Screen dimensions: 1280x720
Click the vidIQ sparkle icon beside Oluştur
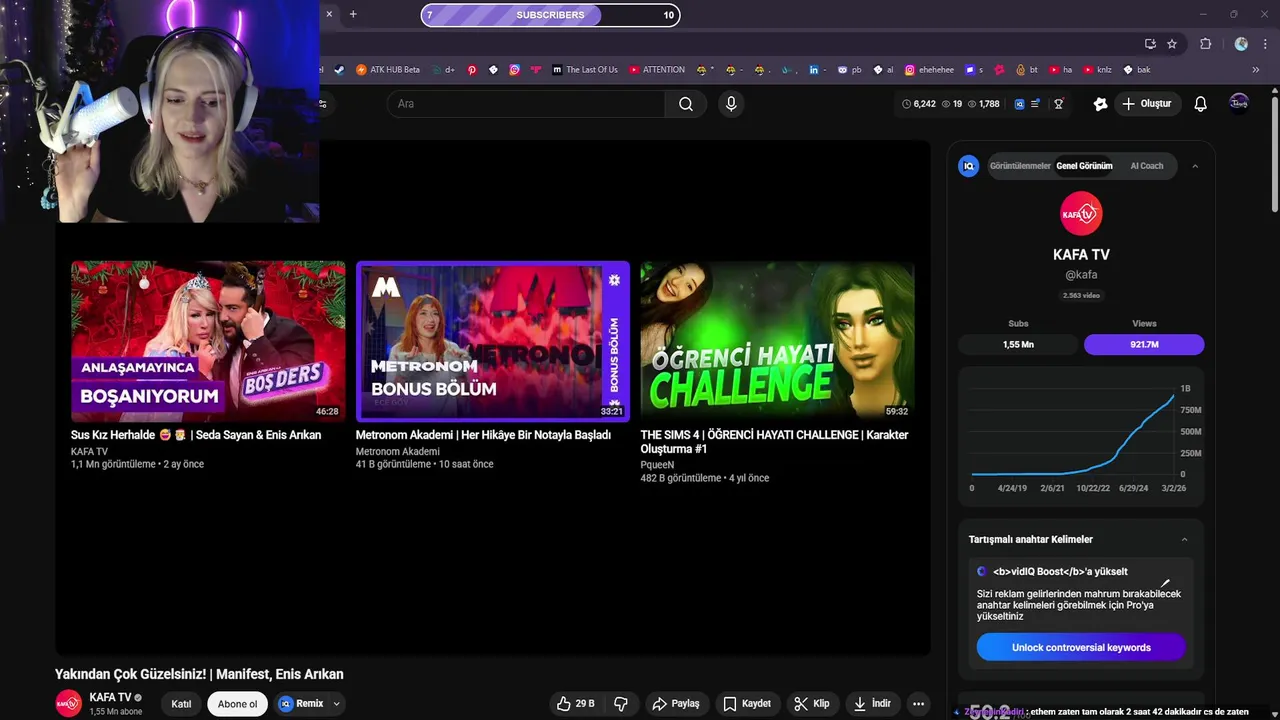click(x=1101, y=104)
